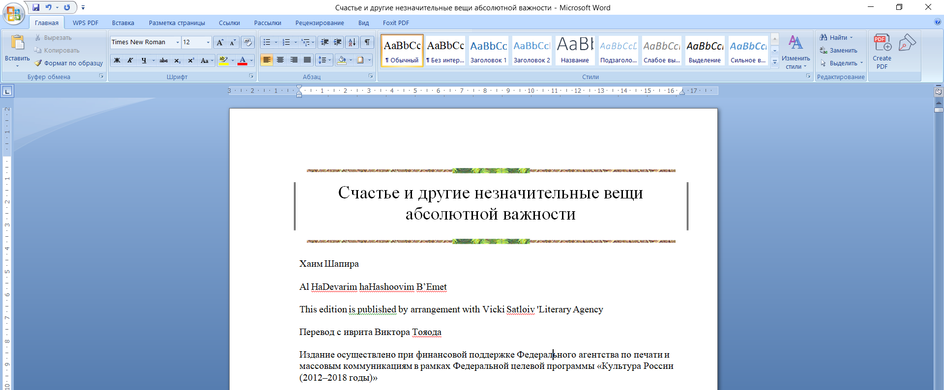Image resolution: width=944 pixels, height=390 pixels.
Task: Apply Заголовок 1 style
Action: (488, 51)
